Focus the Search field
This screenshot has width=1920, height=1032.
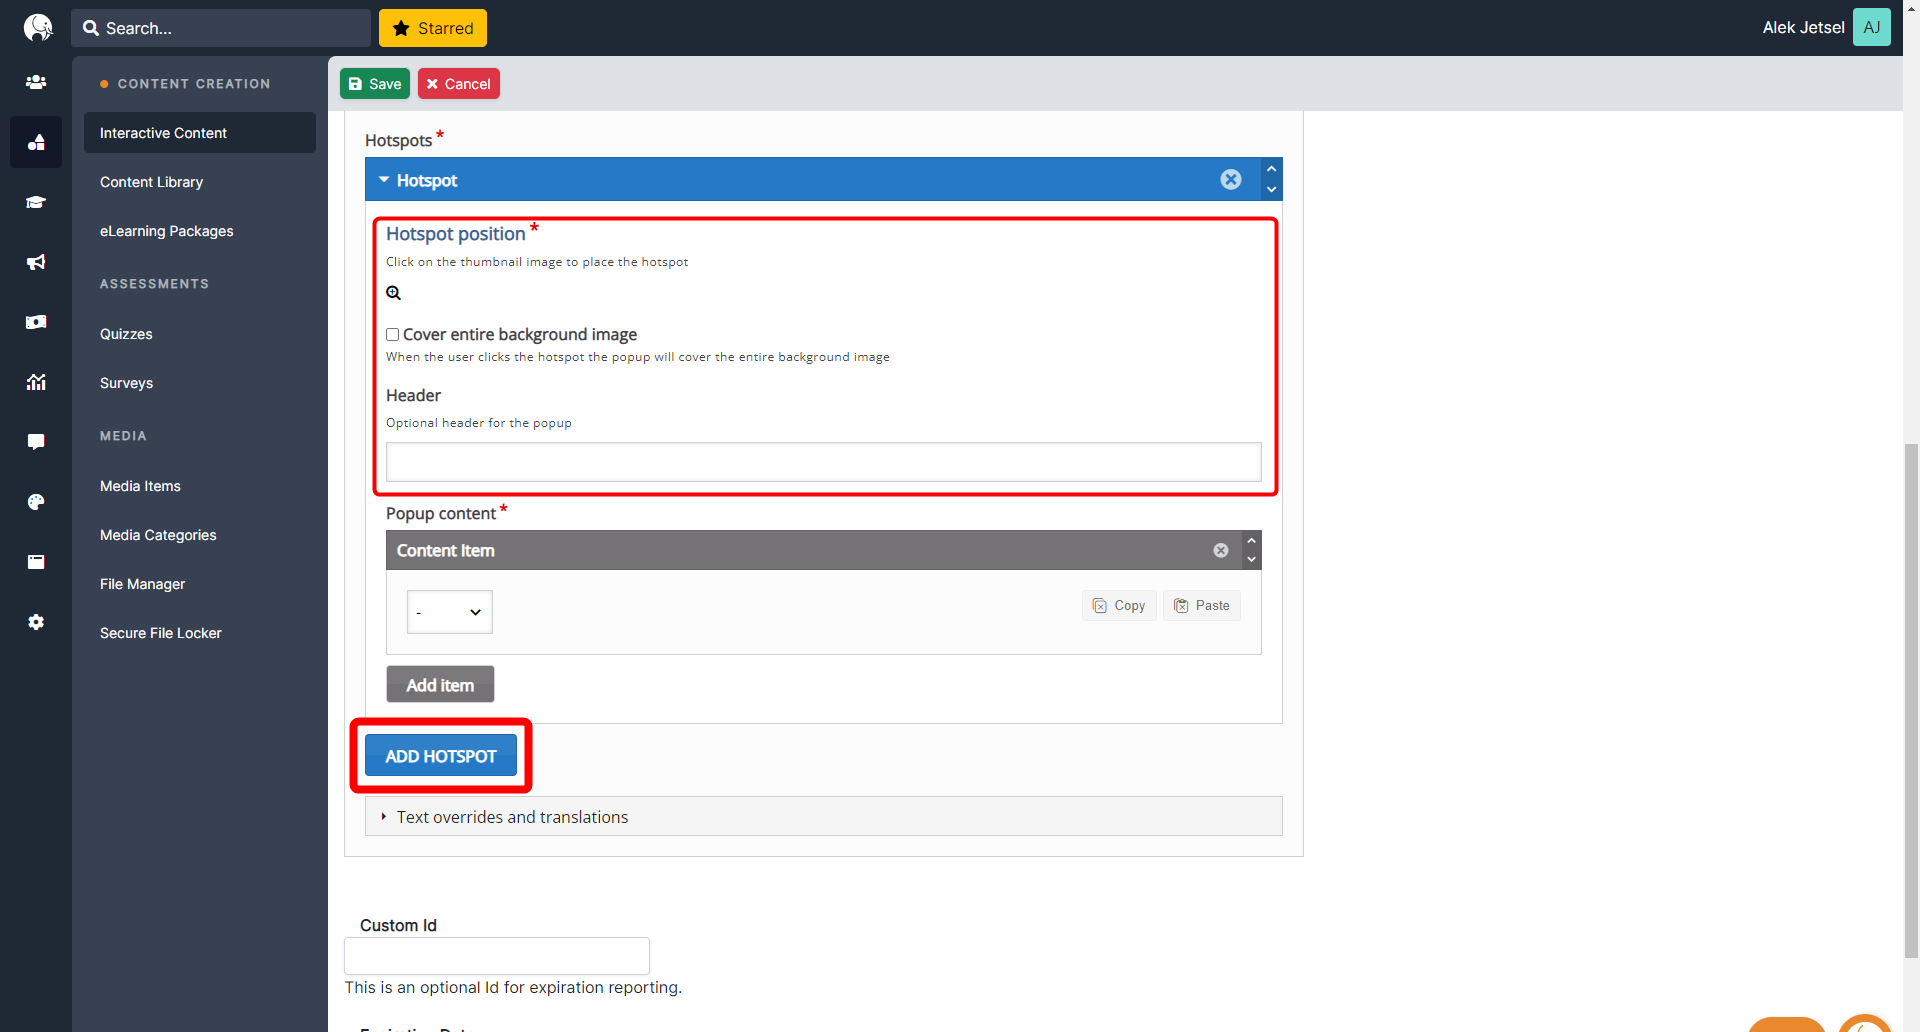point(221,28)
